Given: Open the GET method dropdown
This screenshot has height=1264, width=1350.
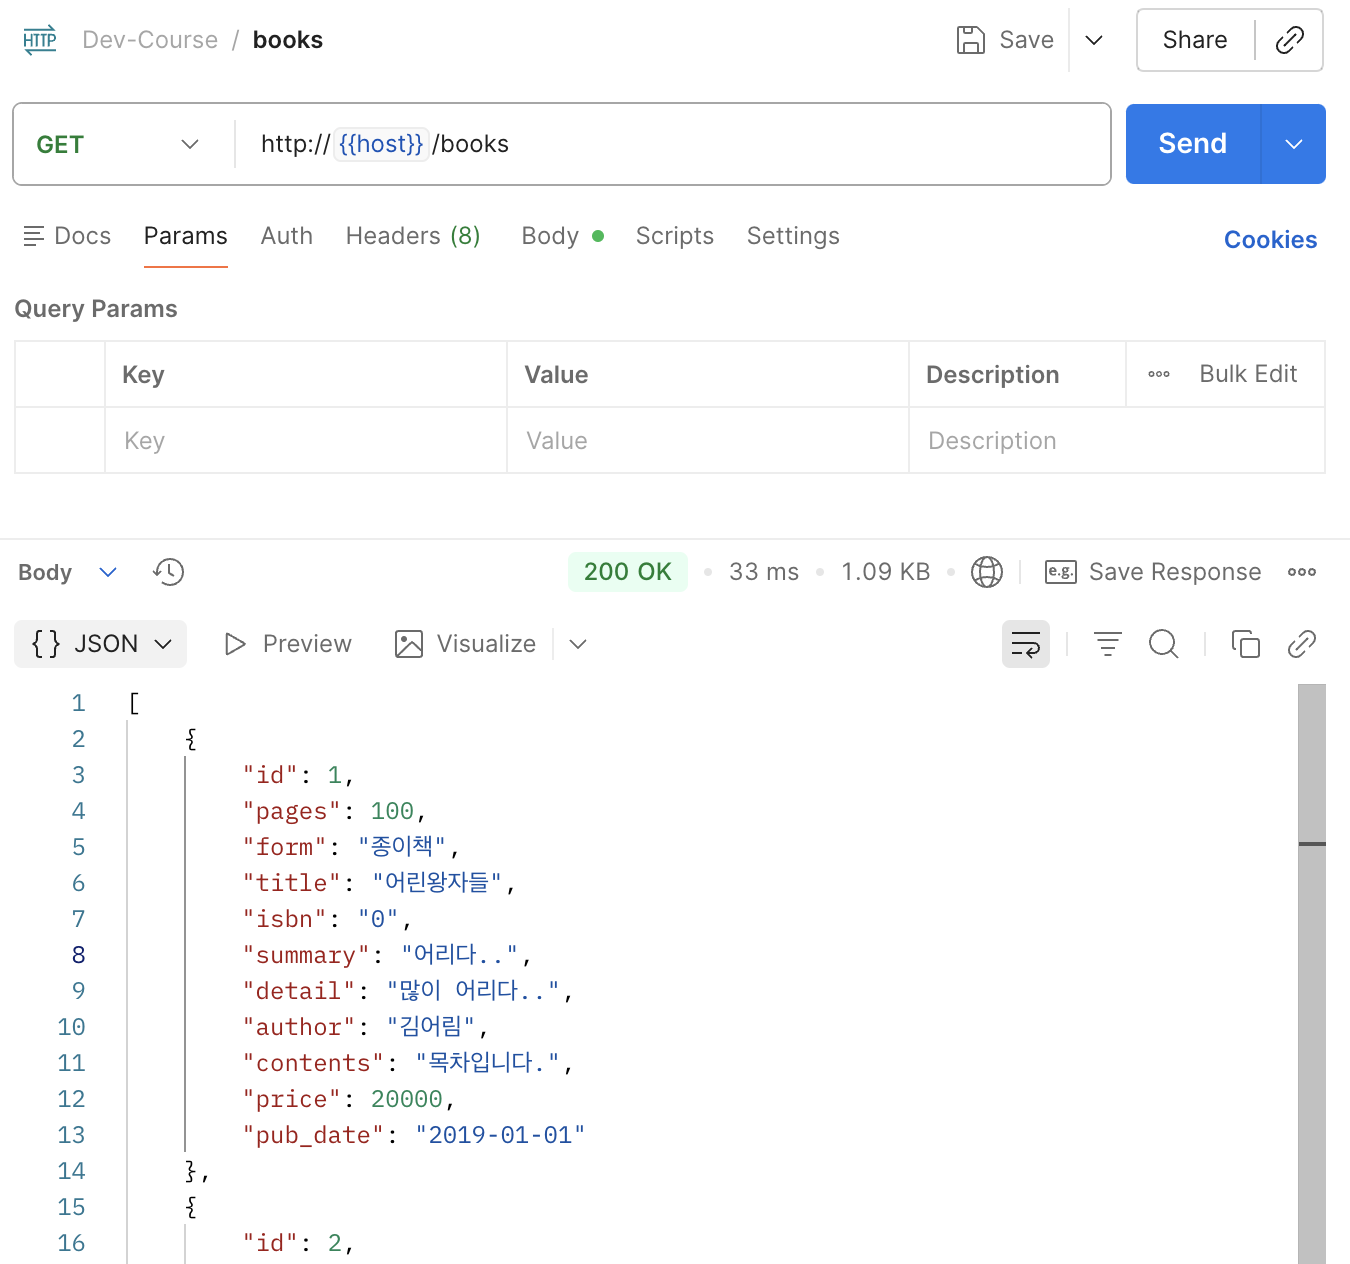Looking at the screenshot, I should point(118,144).
